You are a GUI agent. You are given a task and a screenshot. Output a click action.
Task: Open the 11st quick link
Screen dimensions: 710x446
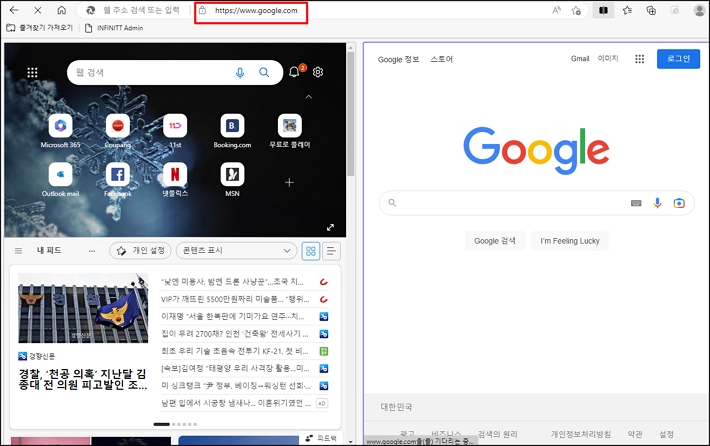pyautogui.click(x=175, y=131)
